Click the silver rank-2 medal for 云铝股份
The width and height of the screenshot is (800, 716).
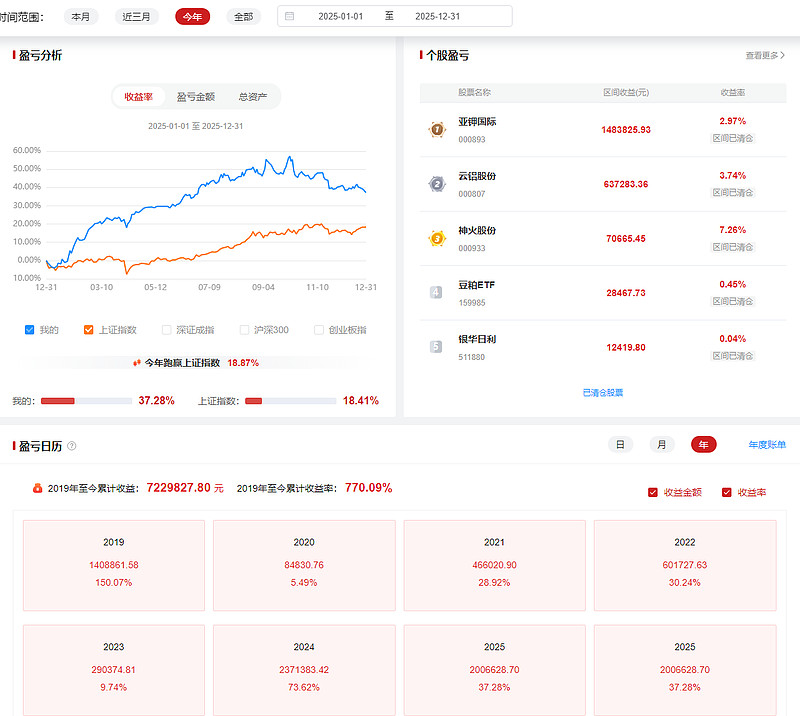click(x=436, y=184)
